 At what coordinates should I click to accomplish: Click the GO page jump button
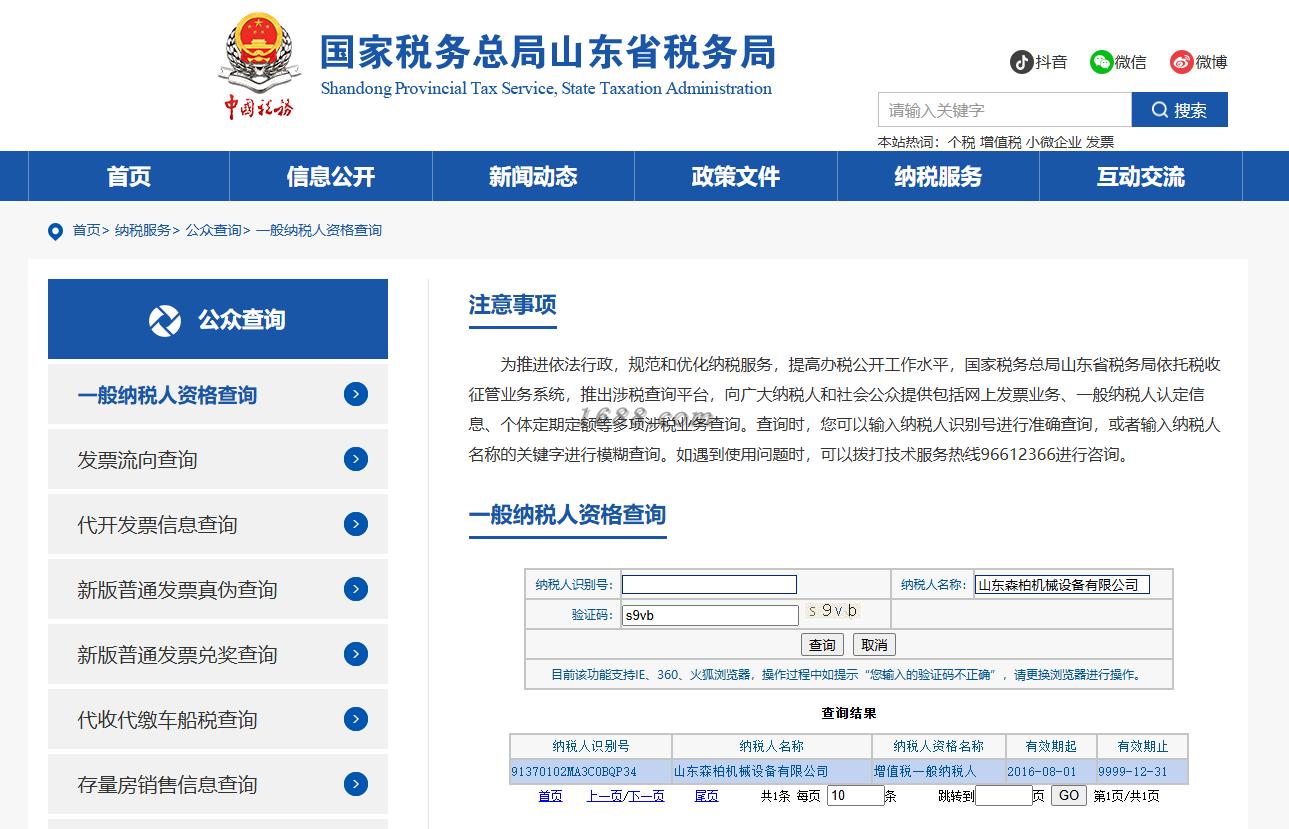(x=1069, y=795)
